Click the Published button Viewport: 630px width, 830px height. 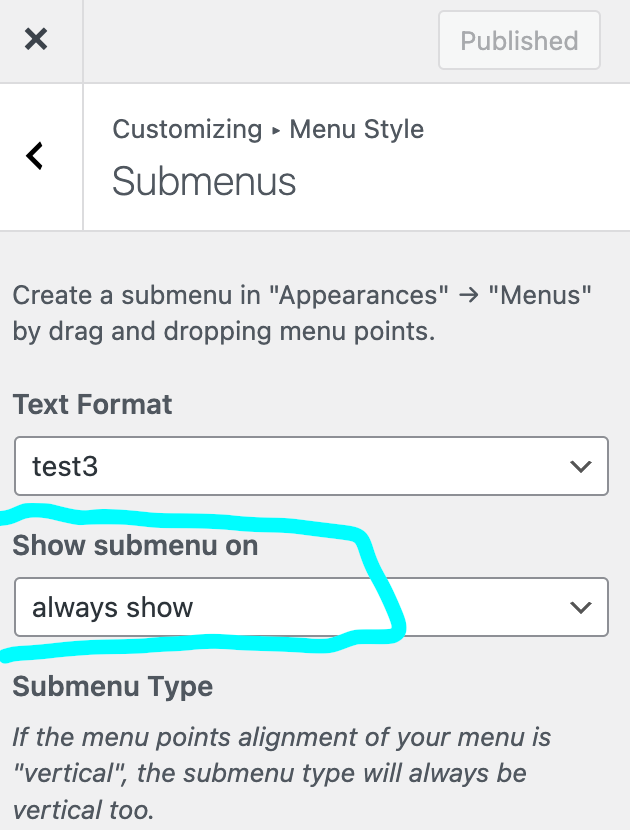coord(519,41)
